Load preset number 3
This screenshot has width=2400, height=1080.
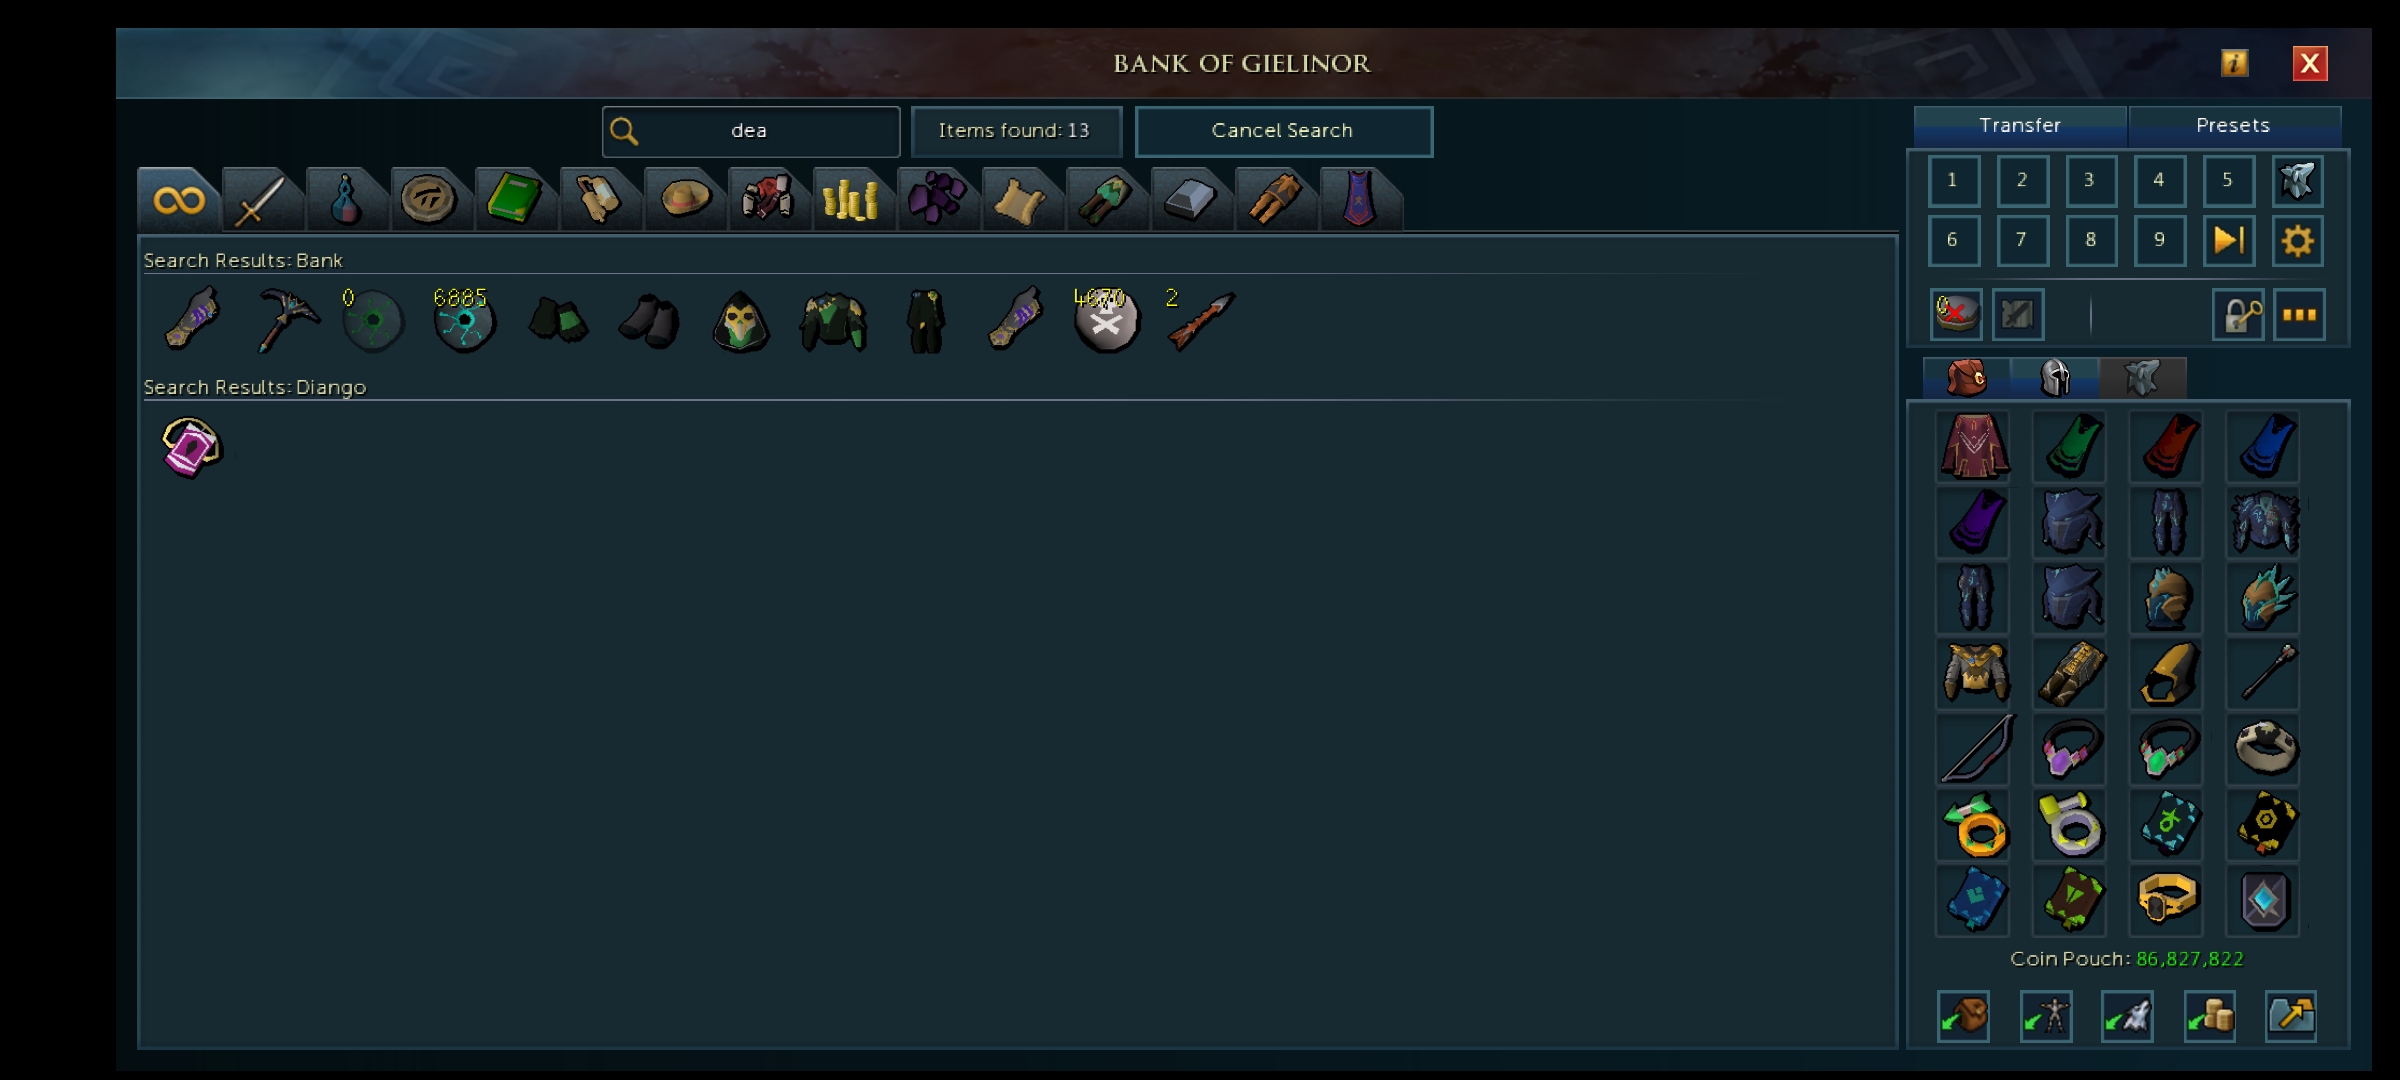[2090, 181]
